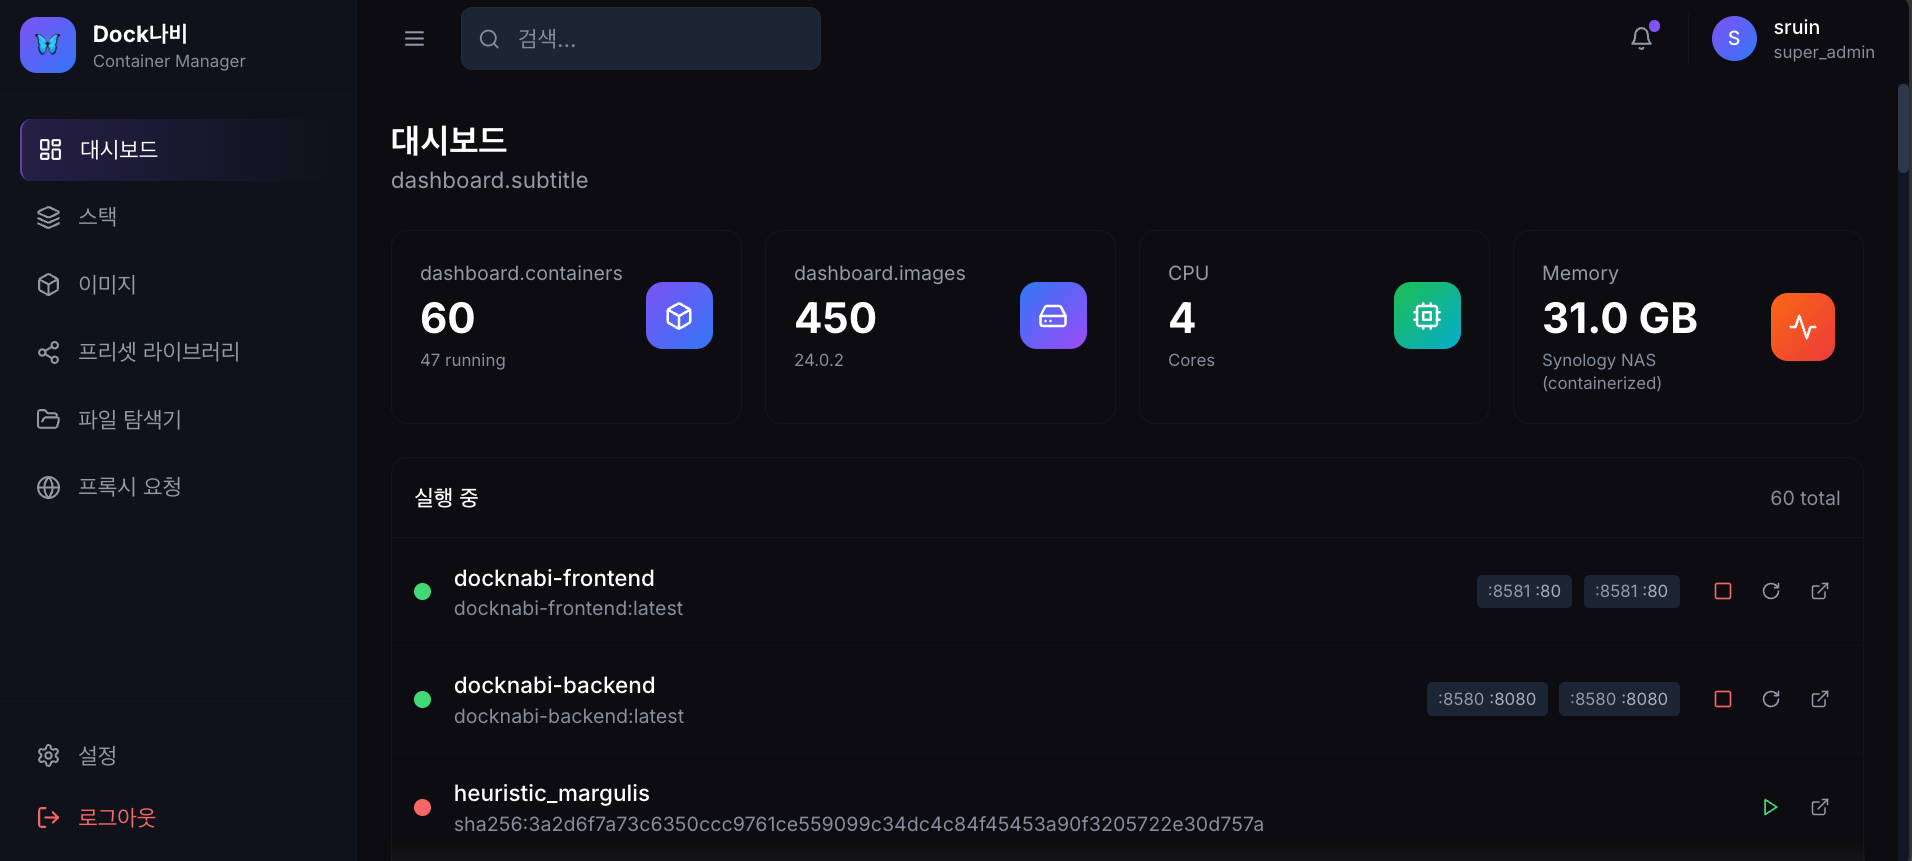Screen dimensions: 1912x861
Task: Open 프리셋 라이브러리 in sidebar
Action: [158, 352]
